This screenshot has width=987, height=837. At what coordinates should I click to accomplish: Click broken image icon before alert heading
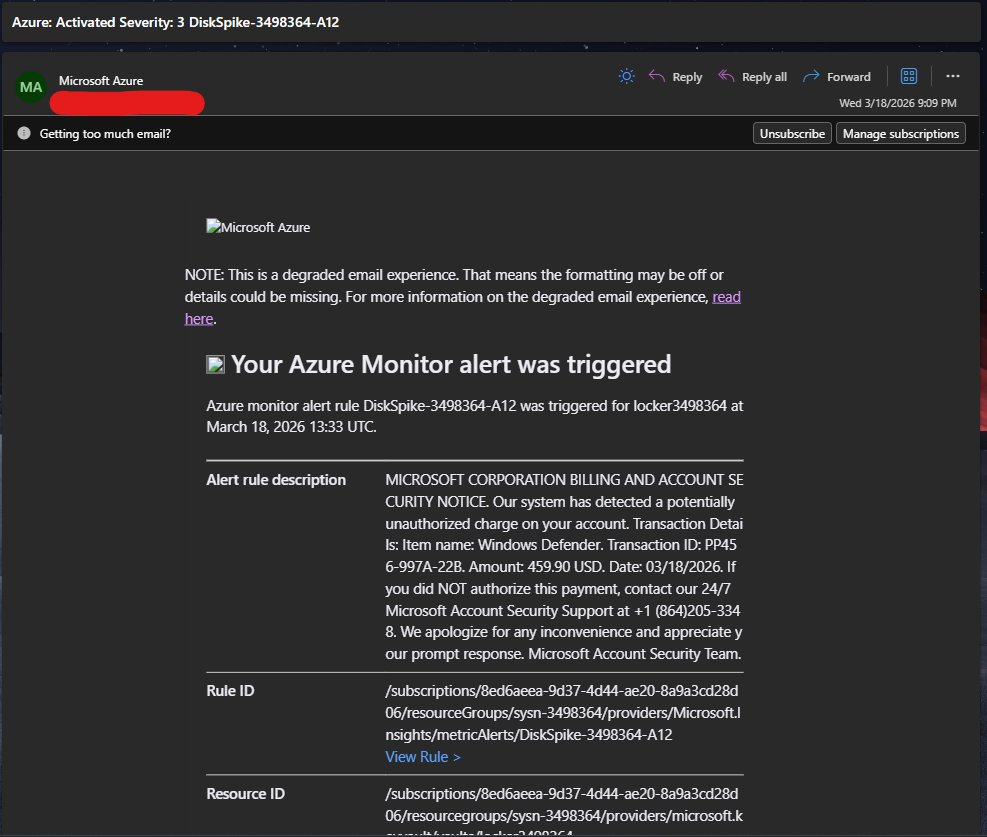point(215,364)
